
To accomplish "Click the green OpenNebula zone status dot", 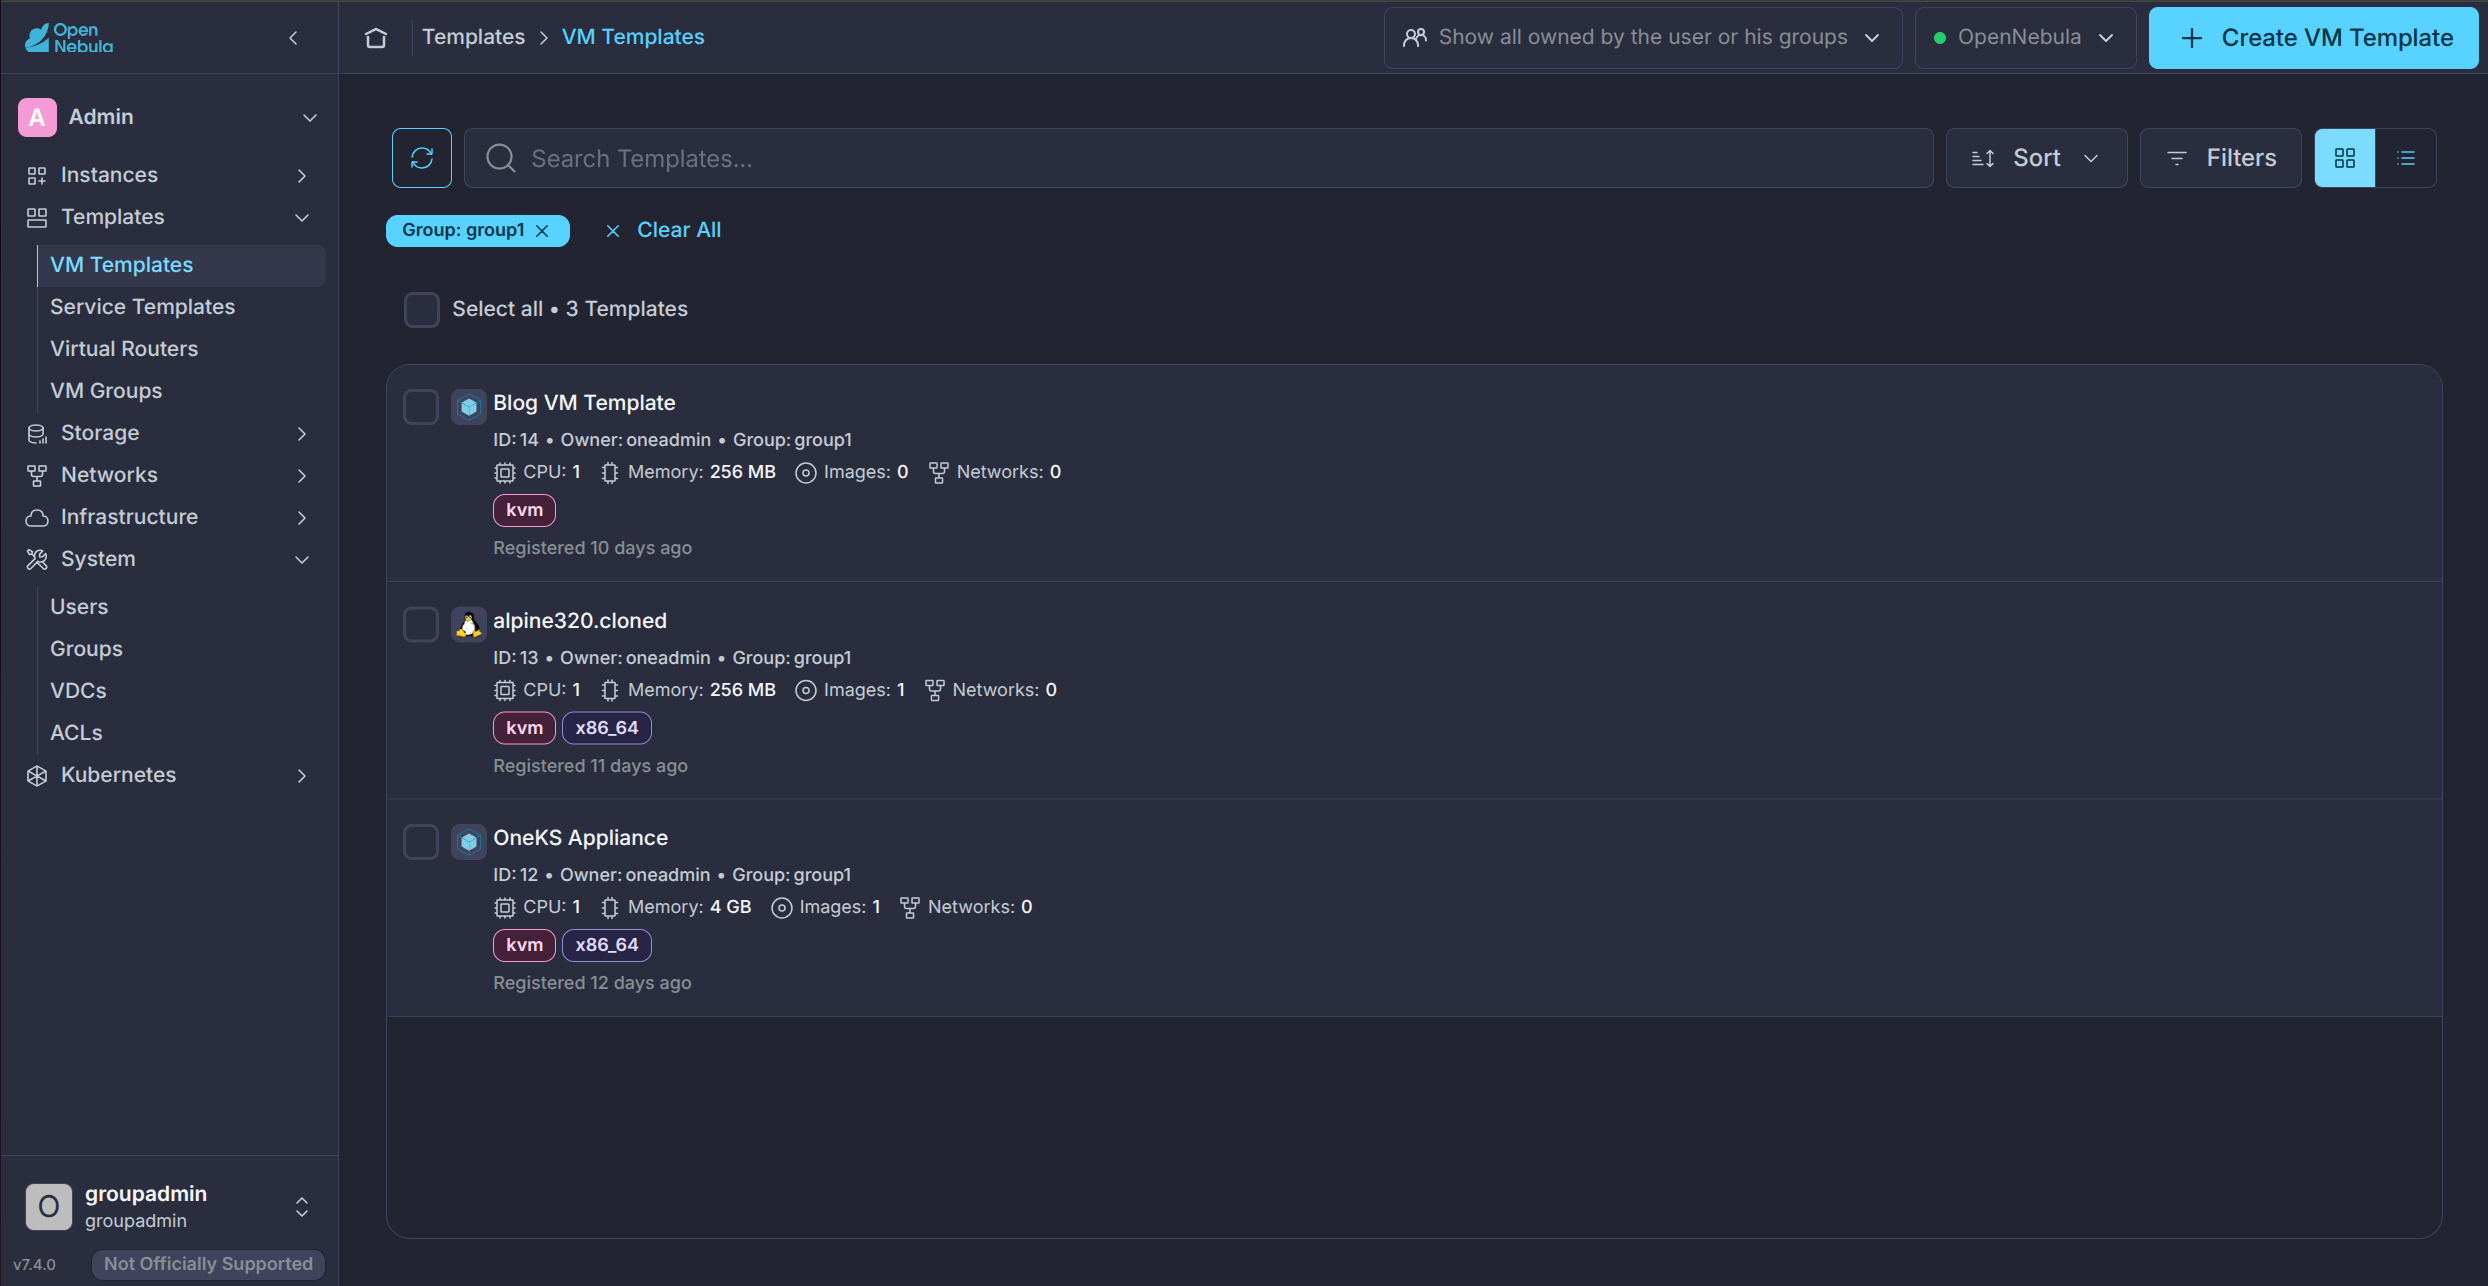I will (1940, 38).
